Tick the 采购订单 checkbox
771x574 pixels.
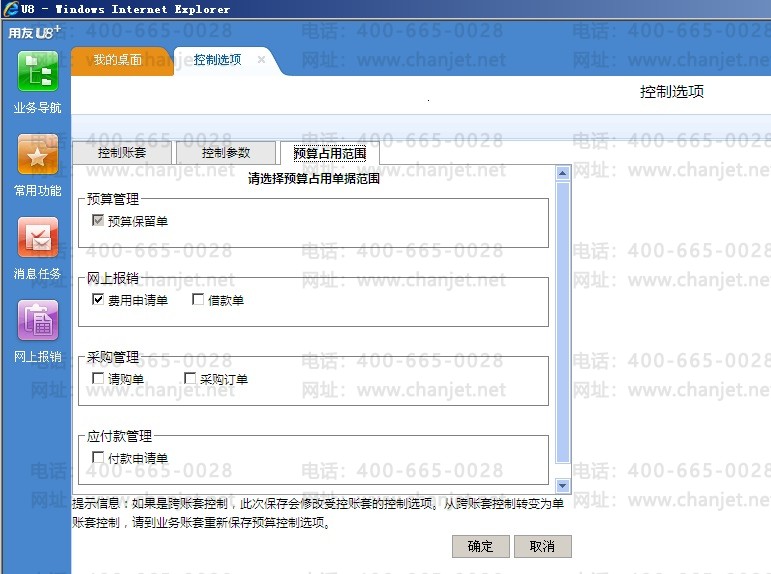pos(190,378)
